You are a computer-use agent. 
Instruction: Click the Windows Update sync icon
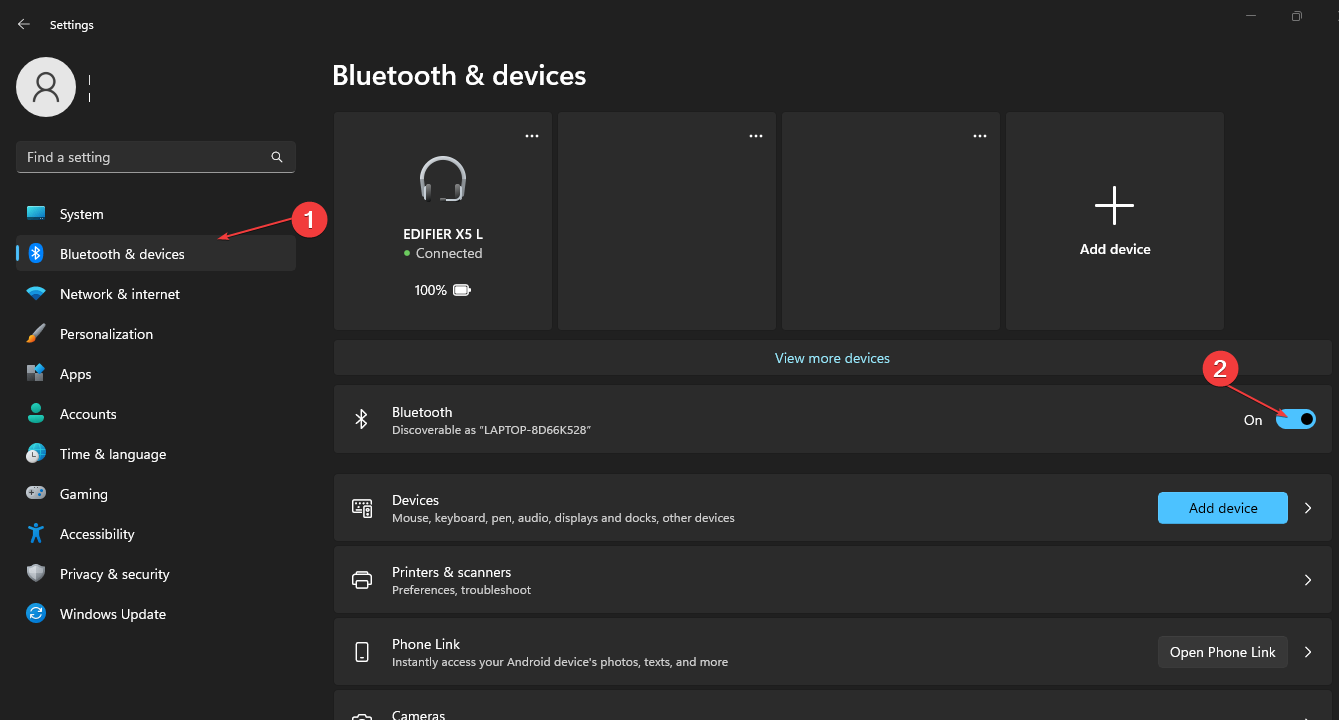[x=36, y=614]
